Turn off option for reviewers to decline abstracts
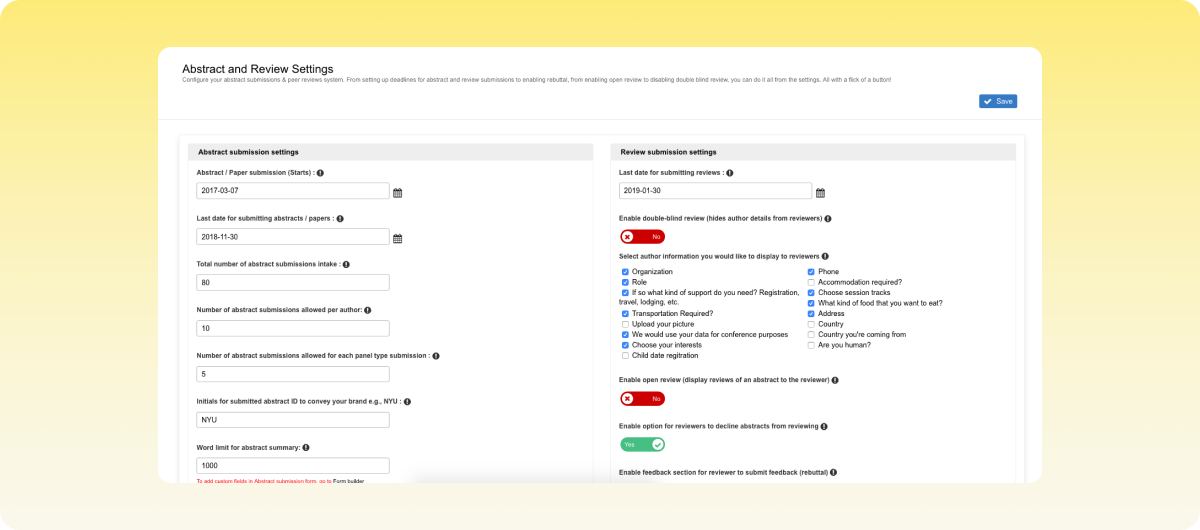 [x=642, y=445]
